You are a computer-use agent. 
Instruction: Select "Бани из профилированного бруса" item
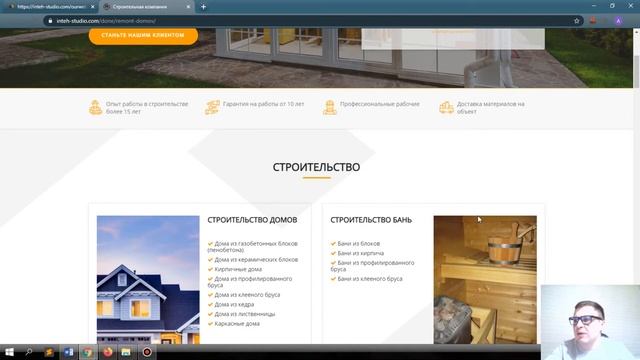373,266
